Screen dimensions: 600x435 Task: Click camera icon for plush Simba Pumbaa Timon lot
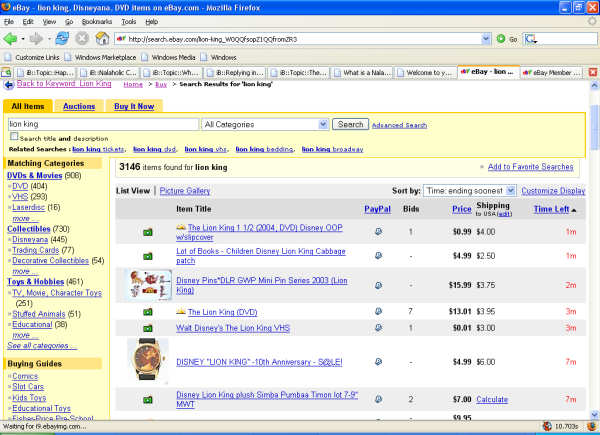click(x=148, y=400)
